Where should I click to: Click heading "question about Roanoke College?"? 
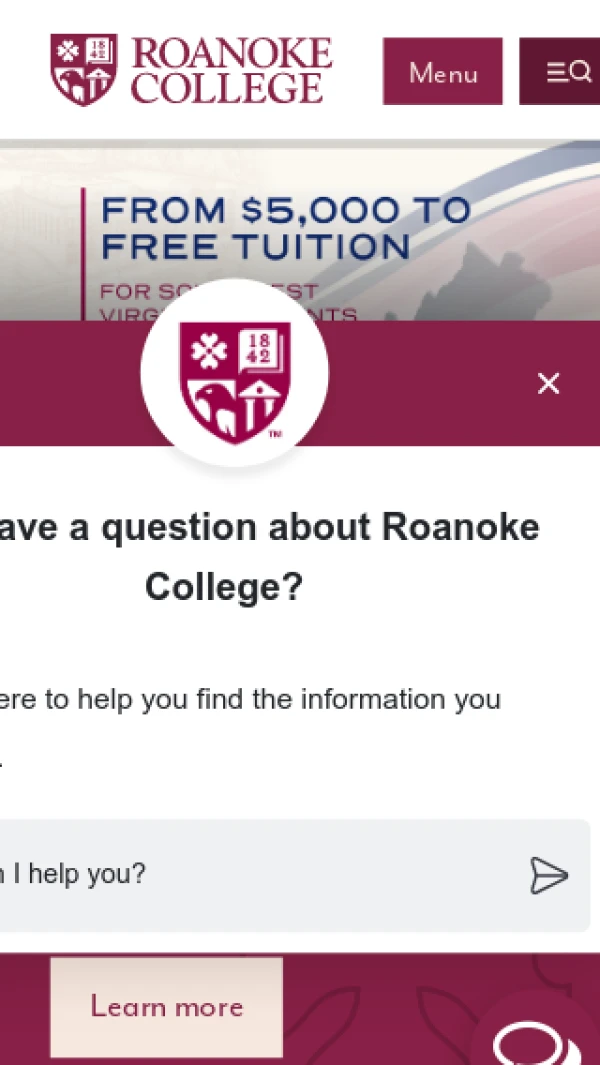270,556
